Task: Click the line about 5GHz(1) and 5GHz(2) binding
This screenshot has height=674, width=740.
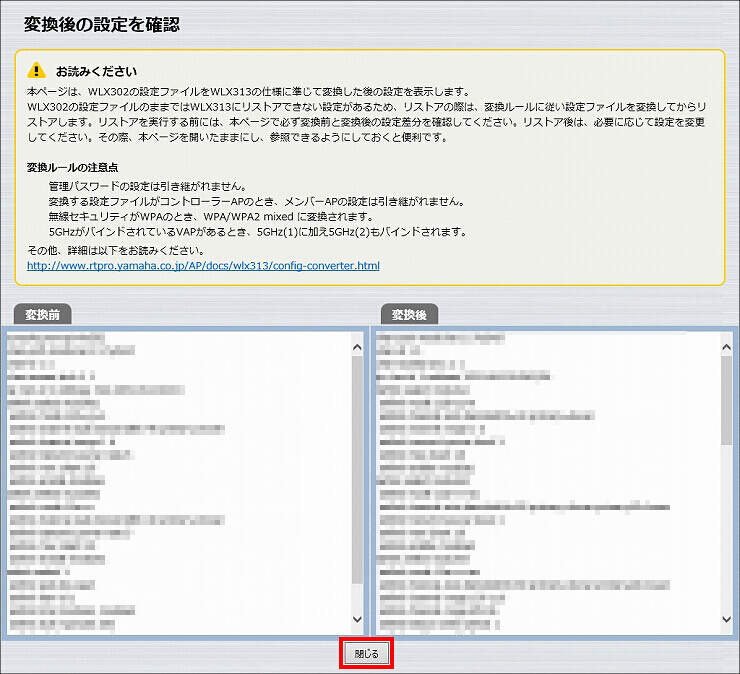Action: [258, 232]
